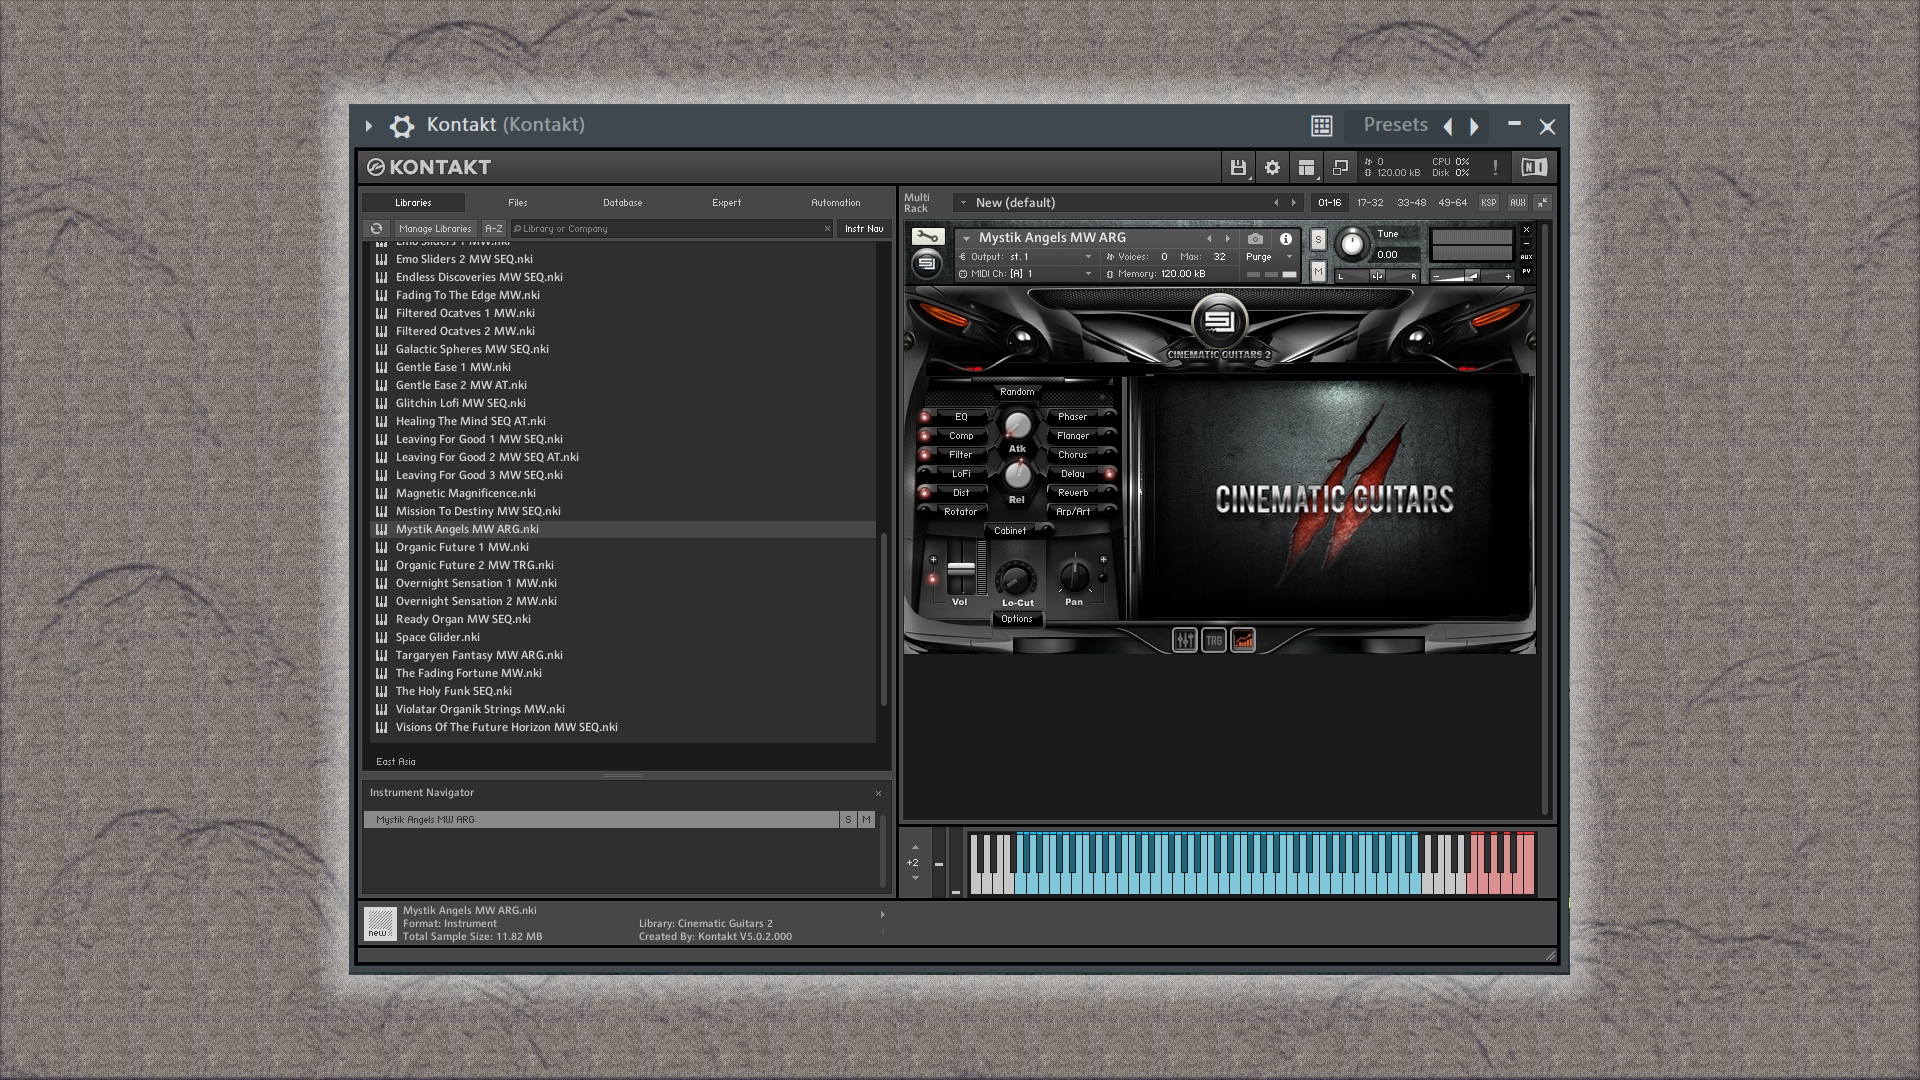Enable the Reverb effect LED

tap(1109, 493)
